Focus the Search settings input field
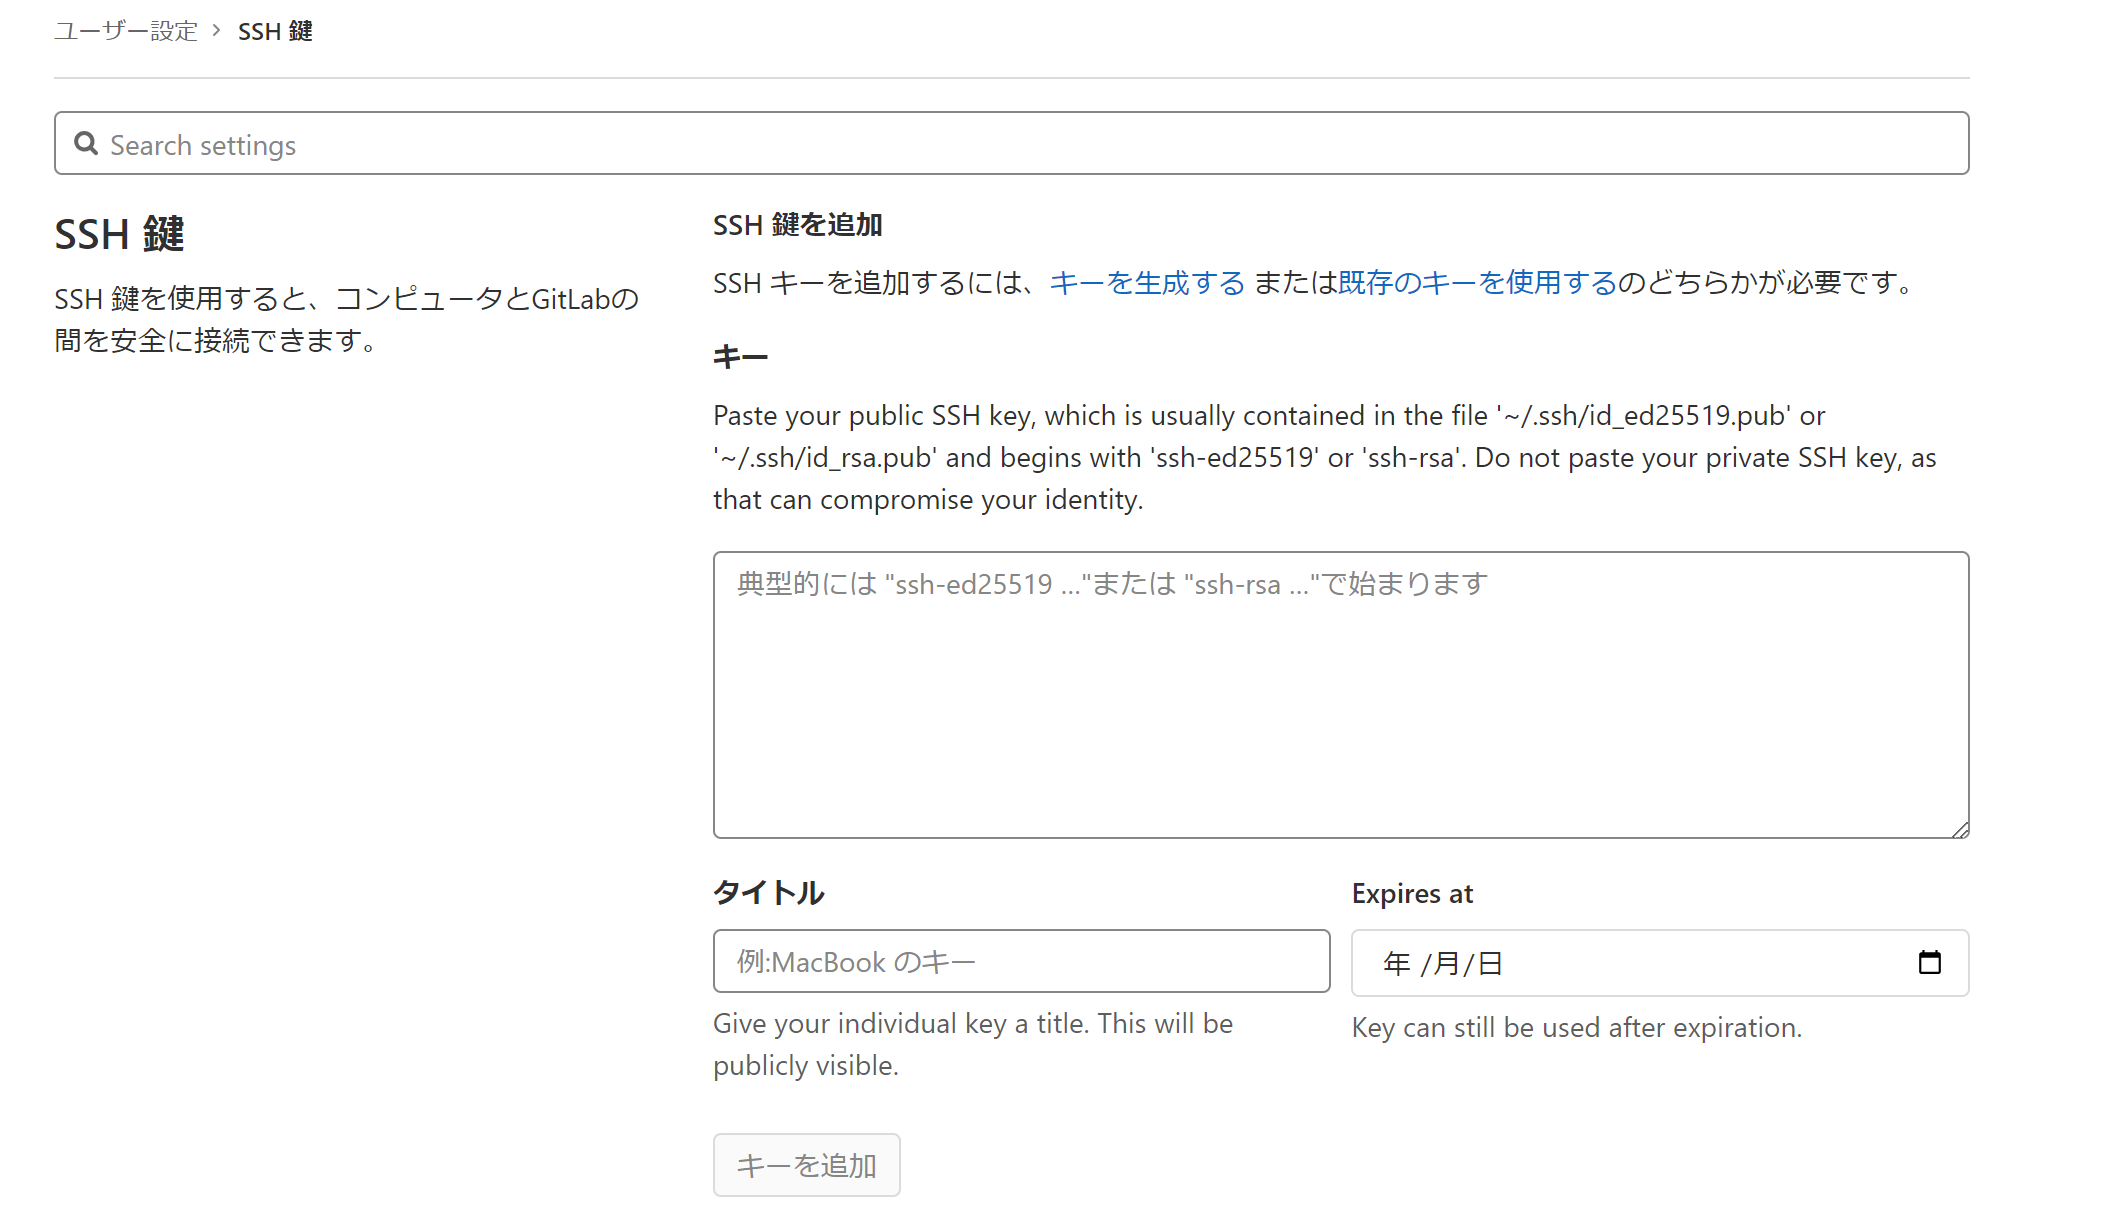Viewport: 2107px width, 1227px height. pyautogui.click(x=1010, y=144)
